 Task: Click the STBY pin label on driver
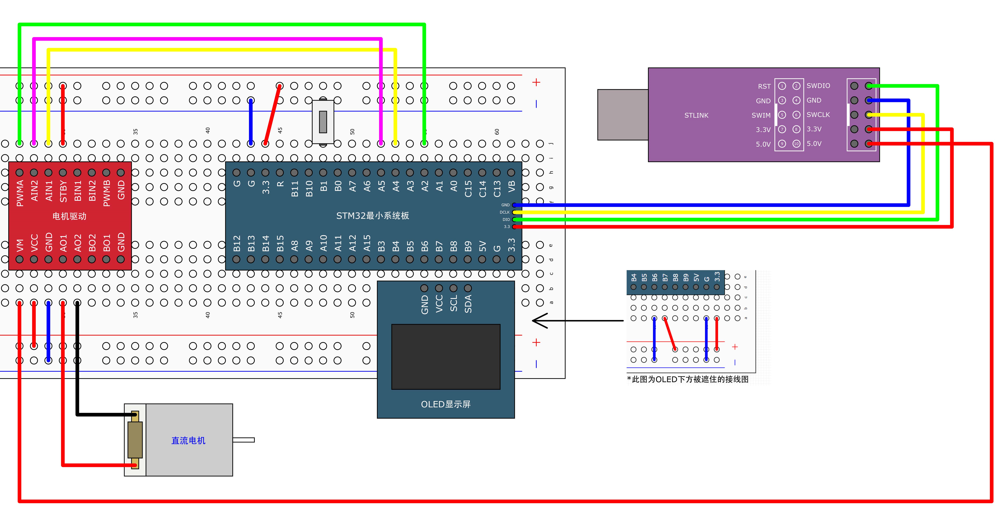[64, 193]
